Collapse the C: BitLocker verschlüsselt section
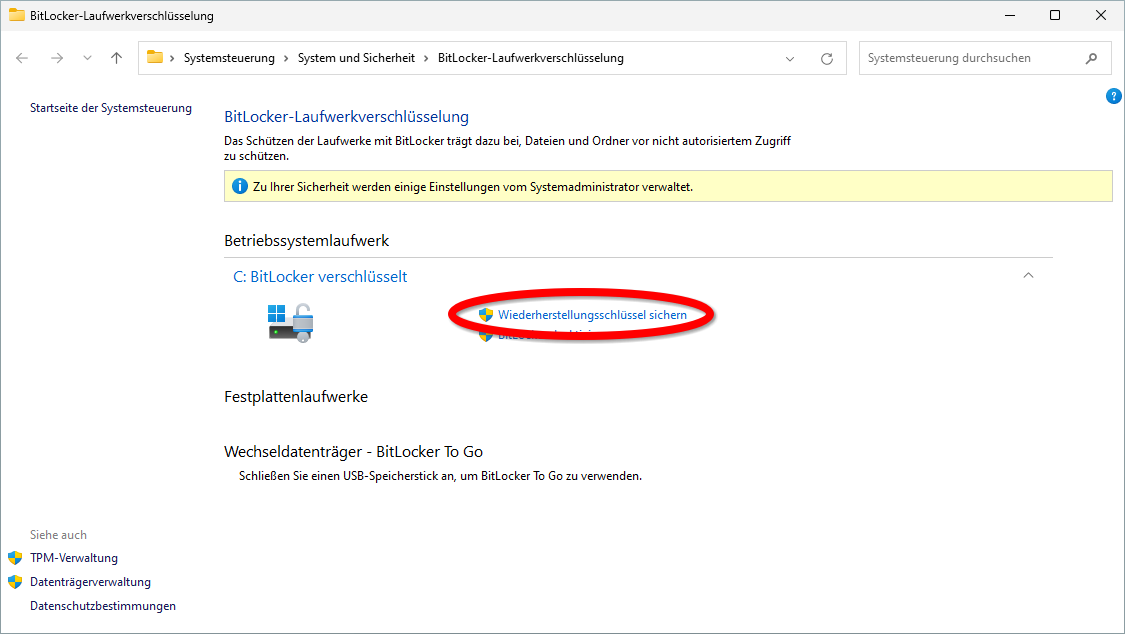This screenshot has height=634, width=1125. tap(1028, 275)
